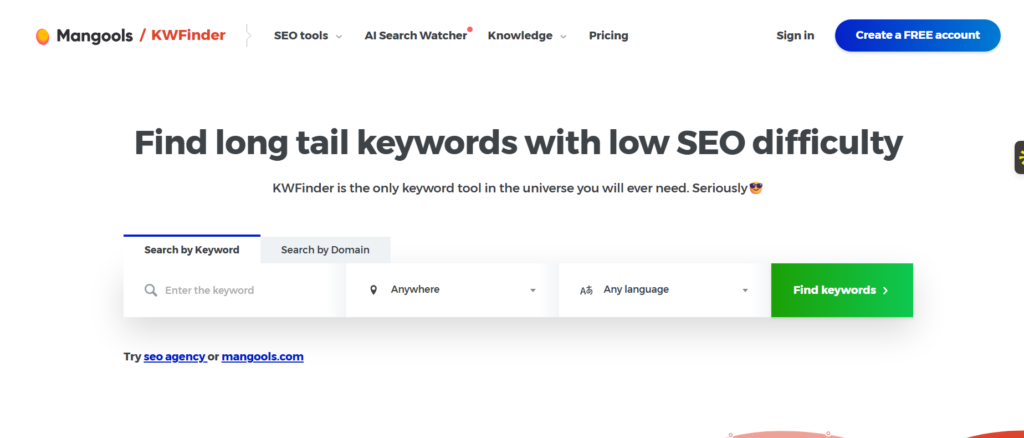Expand the Knowledge menu
This screenshot has height=438, width=1024.
[526, 36]
